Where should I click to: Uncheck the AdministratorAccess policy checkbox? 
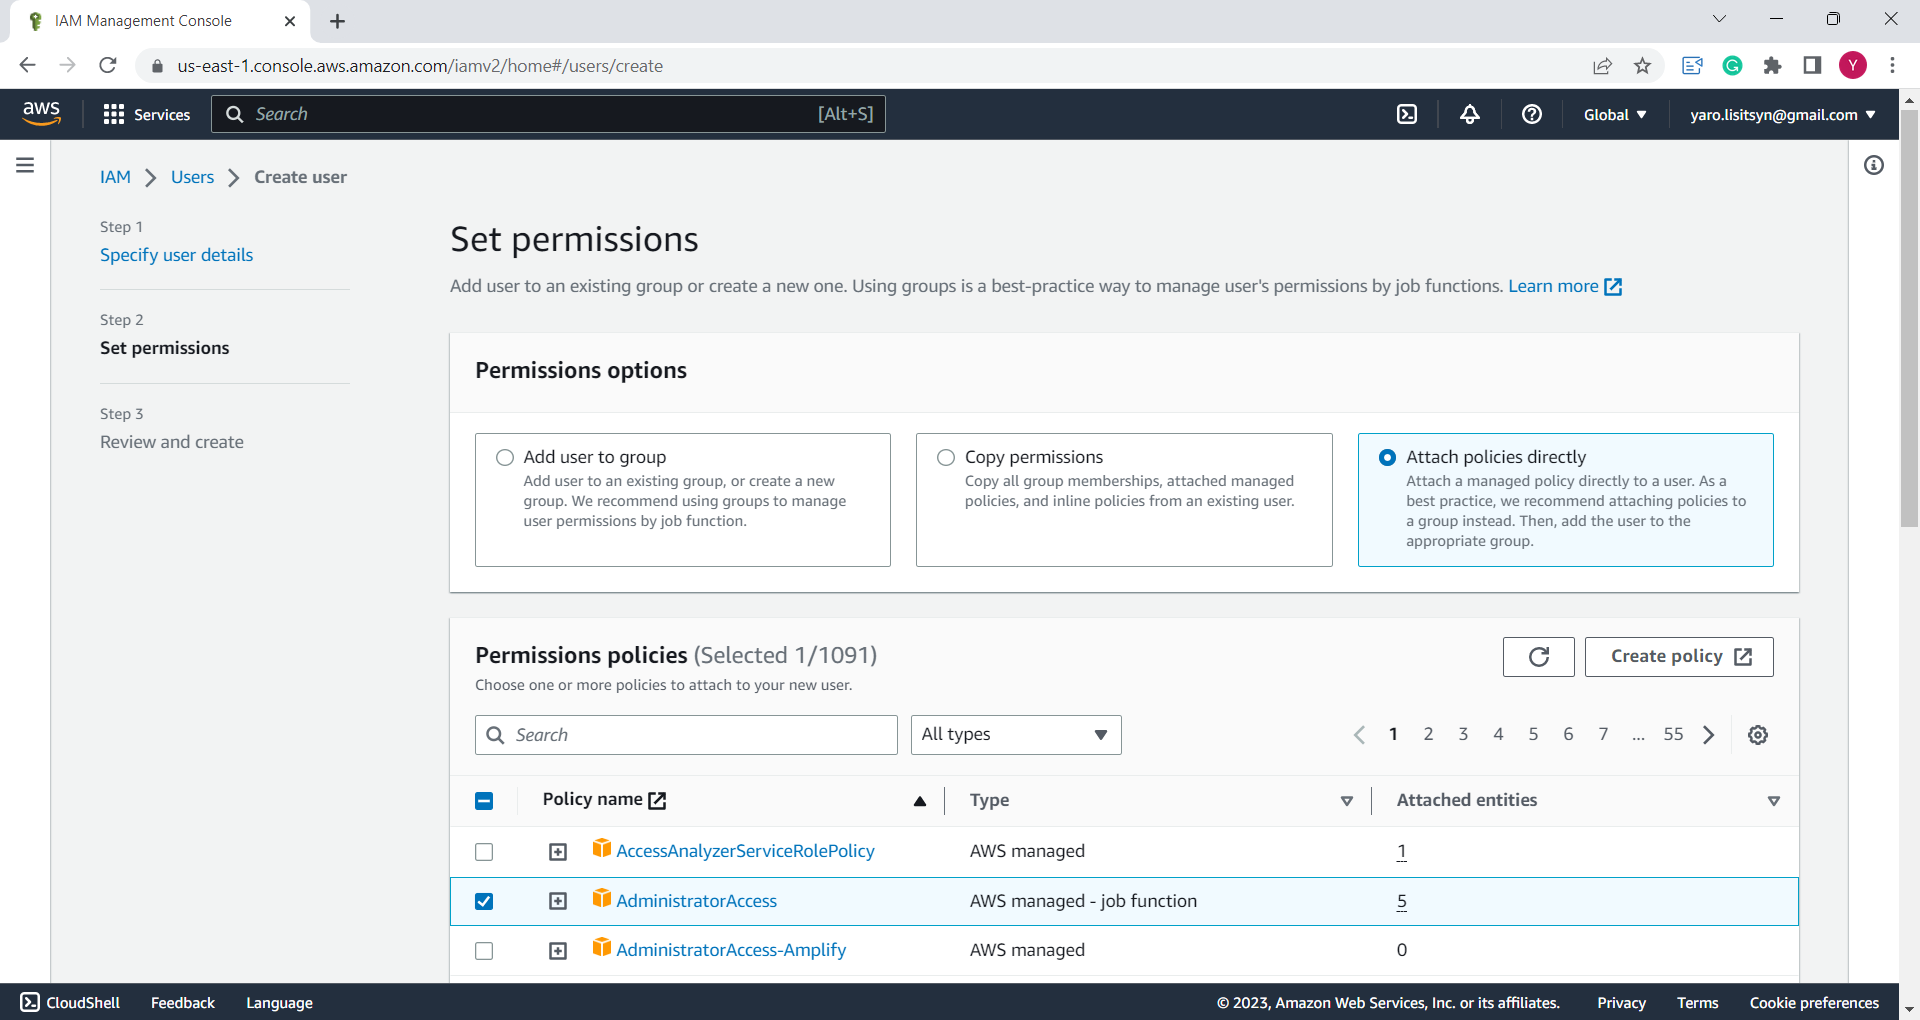point(484,901)
